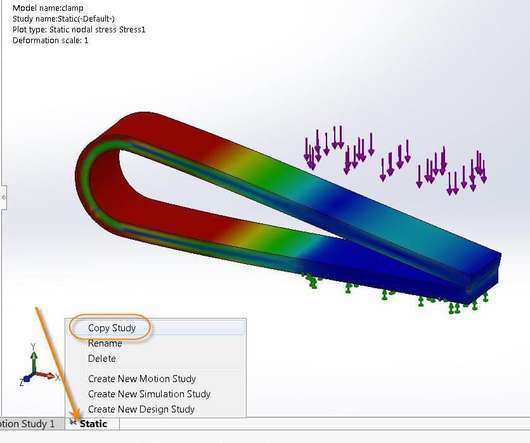Pick Create New Design Study option
Viewport: 530px width, 443px height.
coord(141,409)
